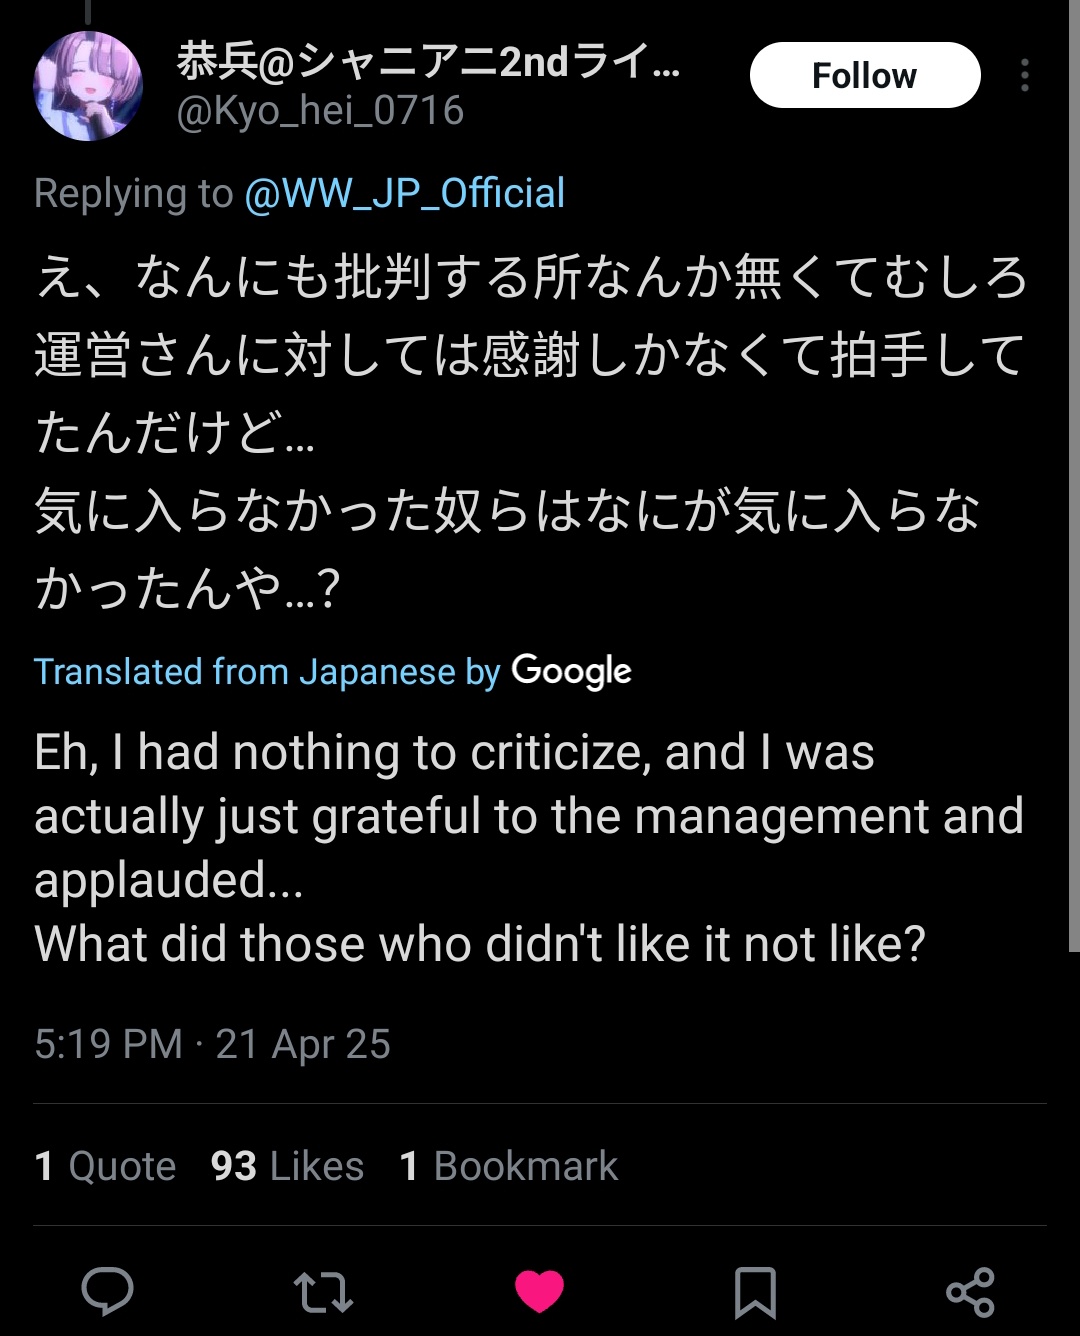The image size is (1080, 1336).
Task: Tap the translated English tweet text
Action: (530, 848)
